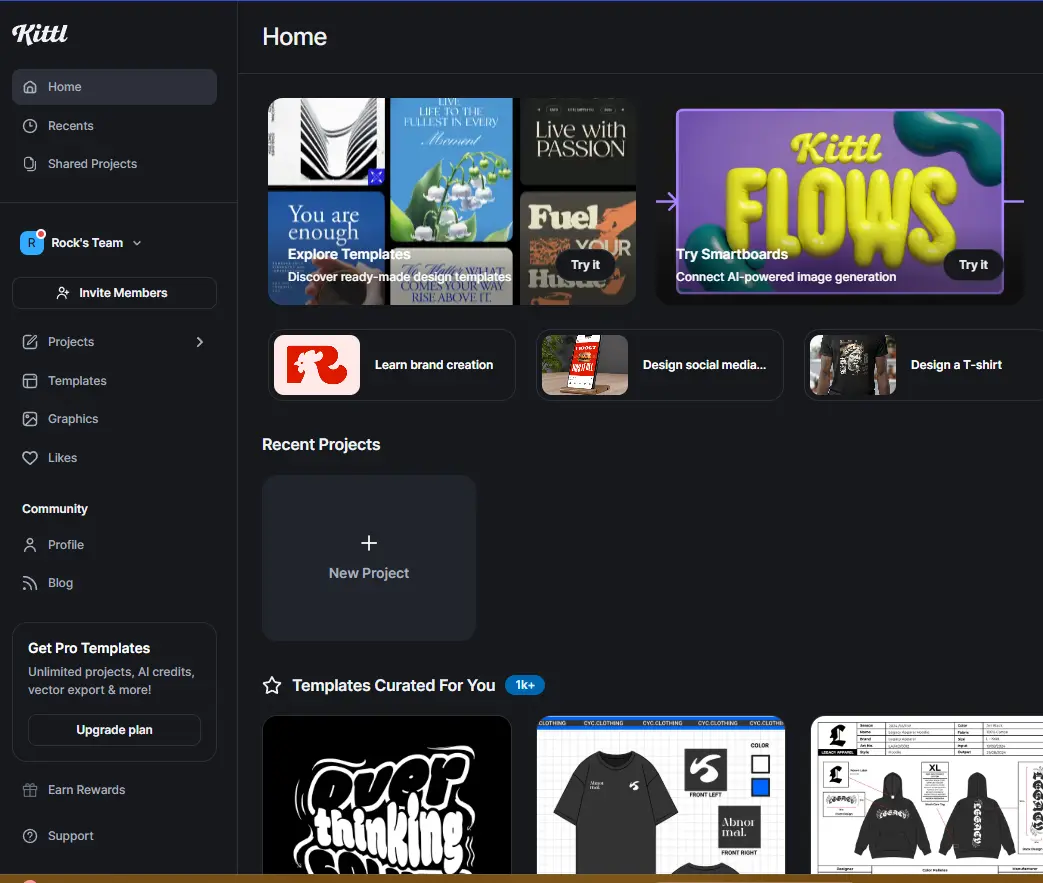Click the Earn Rewards gift icon
Viewport: 1043px width, 883px height.
click(30, 790)
